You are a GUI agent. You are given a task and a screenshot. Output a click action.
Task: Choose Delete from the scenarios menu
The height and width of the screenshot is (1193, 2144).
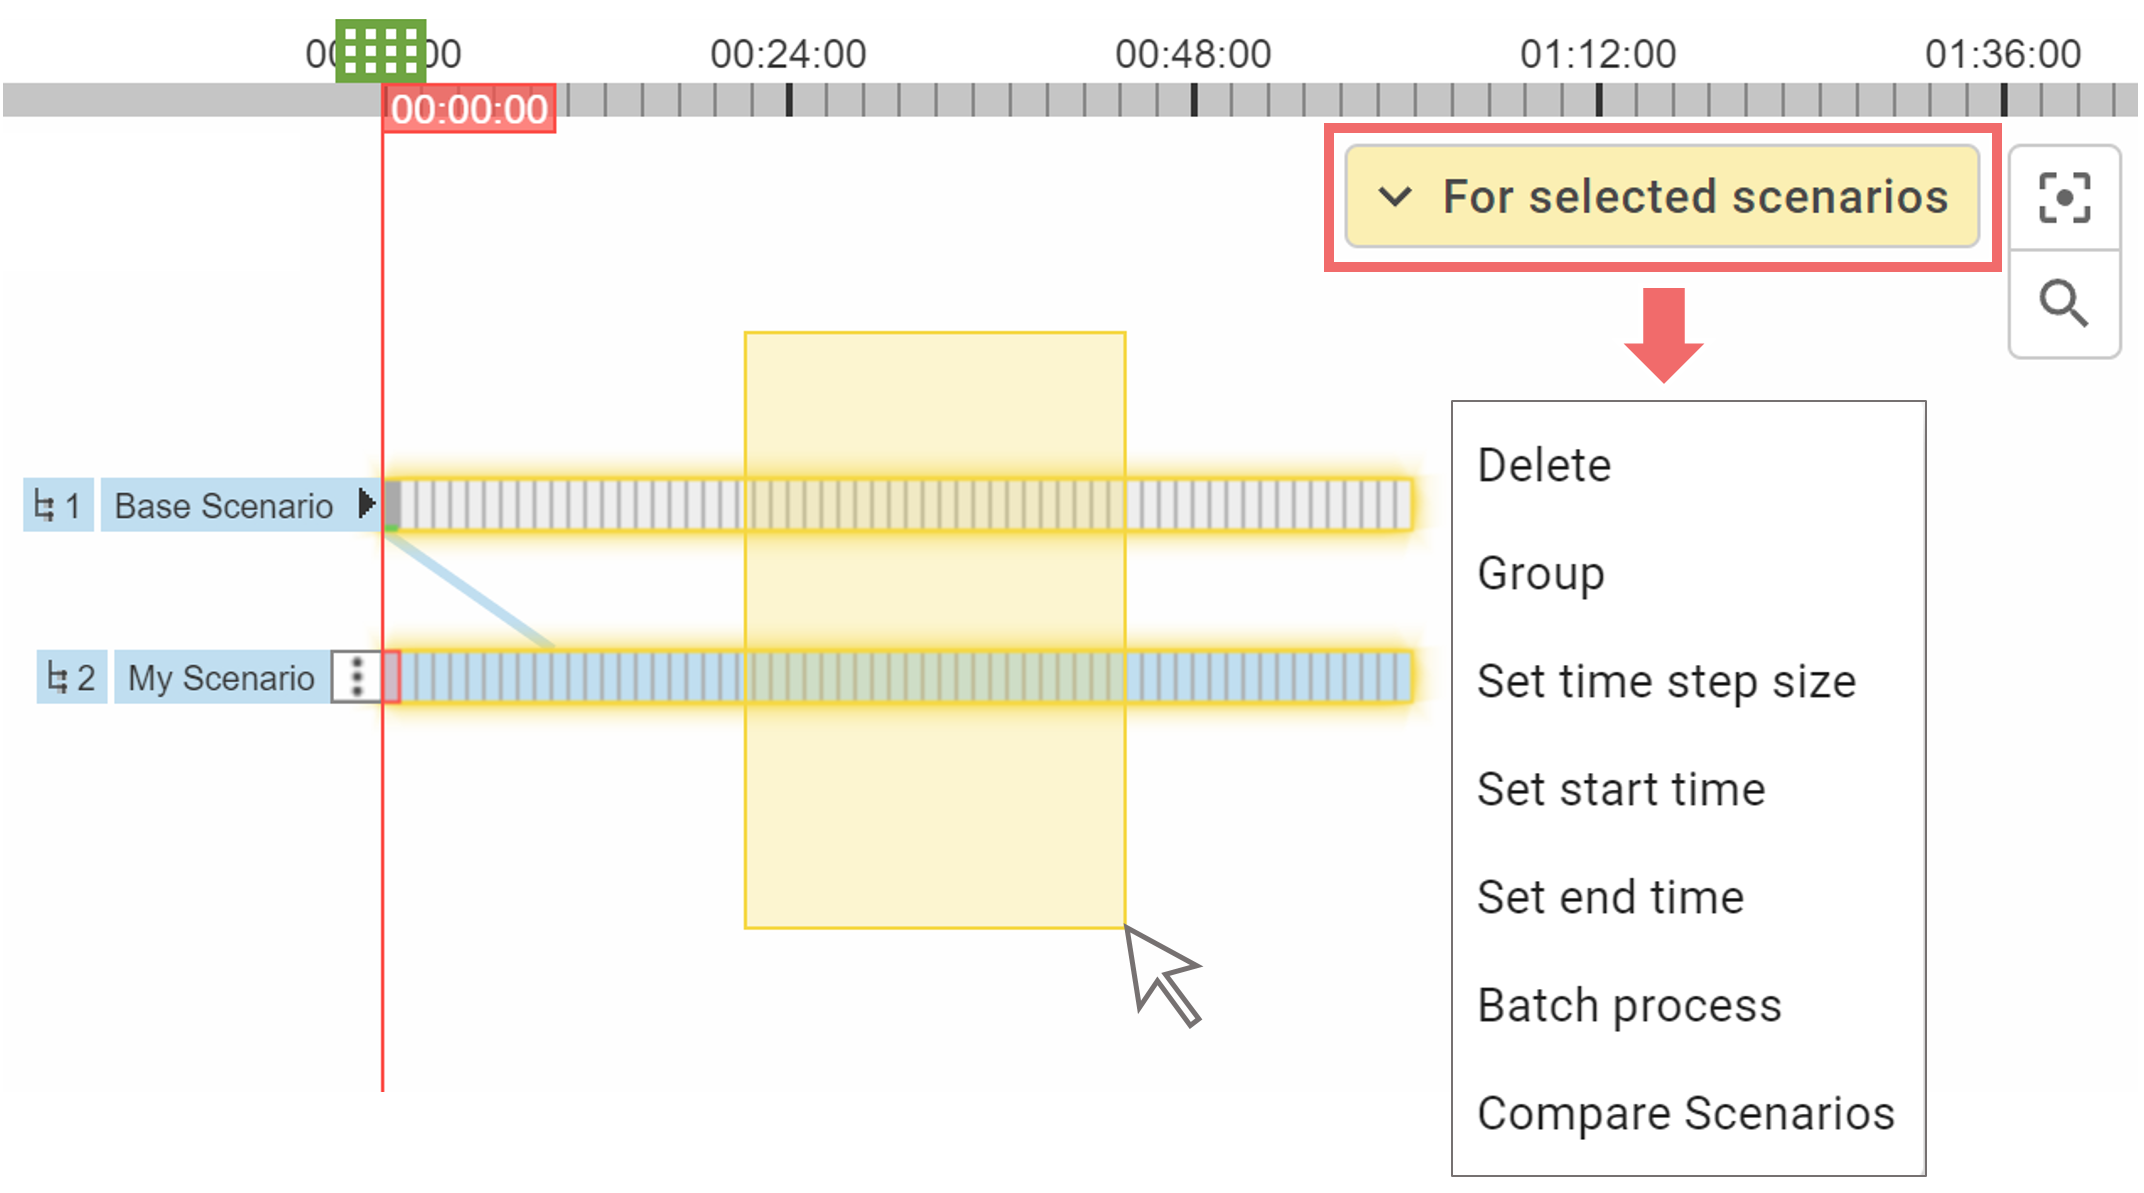click(1544, 465)
